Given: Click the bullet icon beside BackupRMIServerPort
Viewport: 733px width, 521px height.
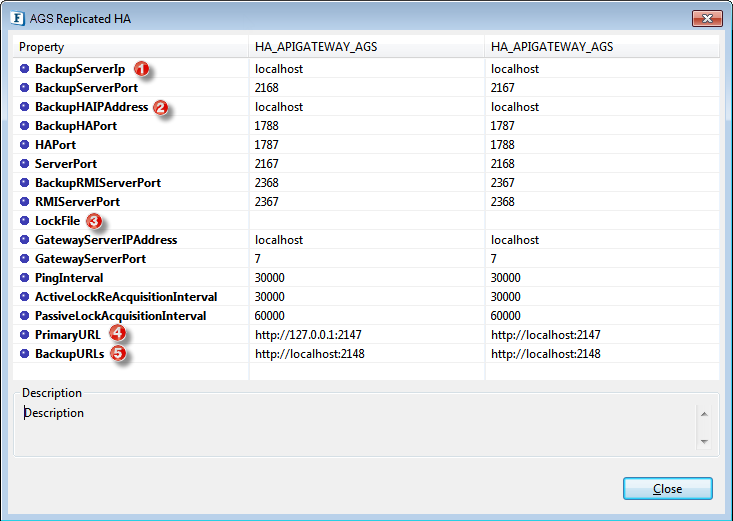Looking at the screenshot, I should pyautogui.click(x=24, y=182).
